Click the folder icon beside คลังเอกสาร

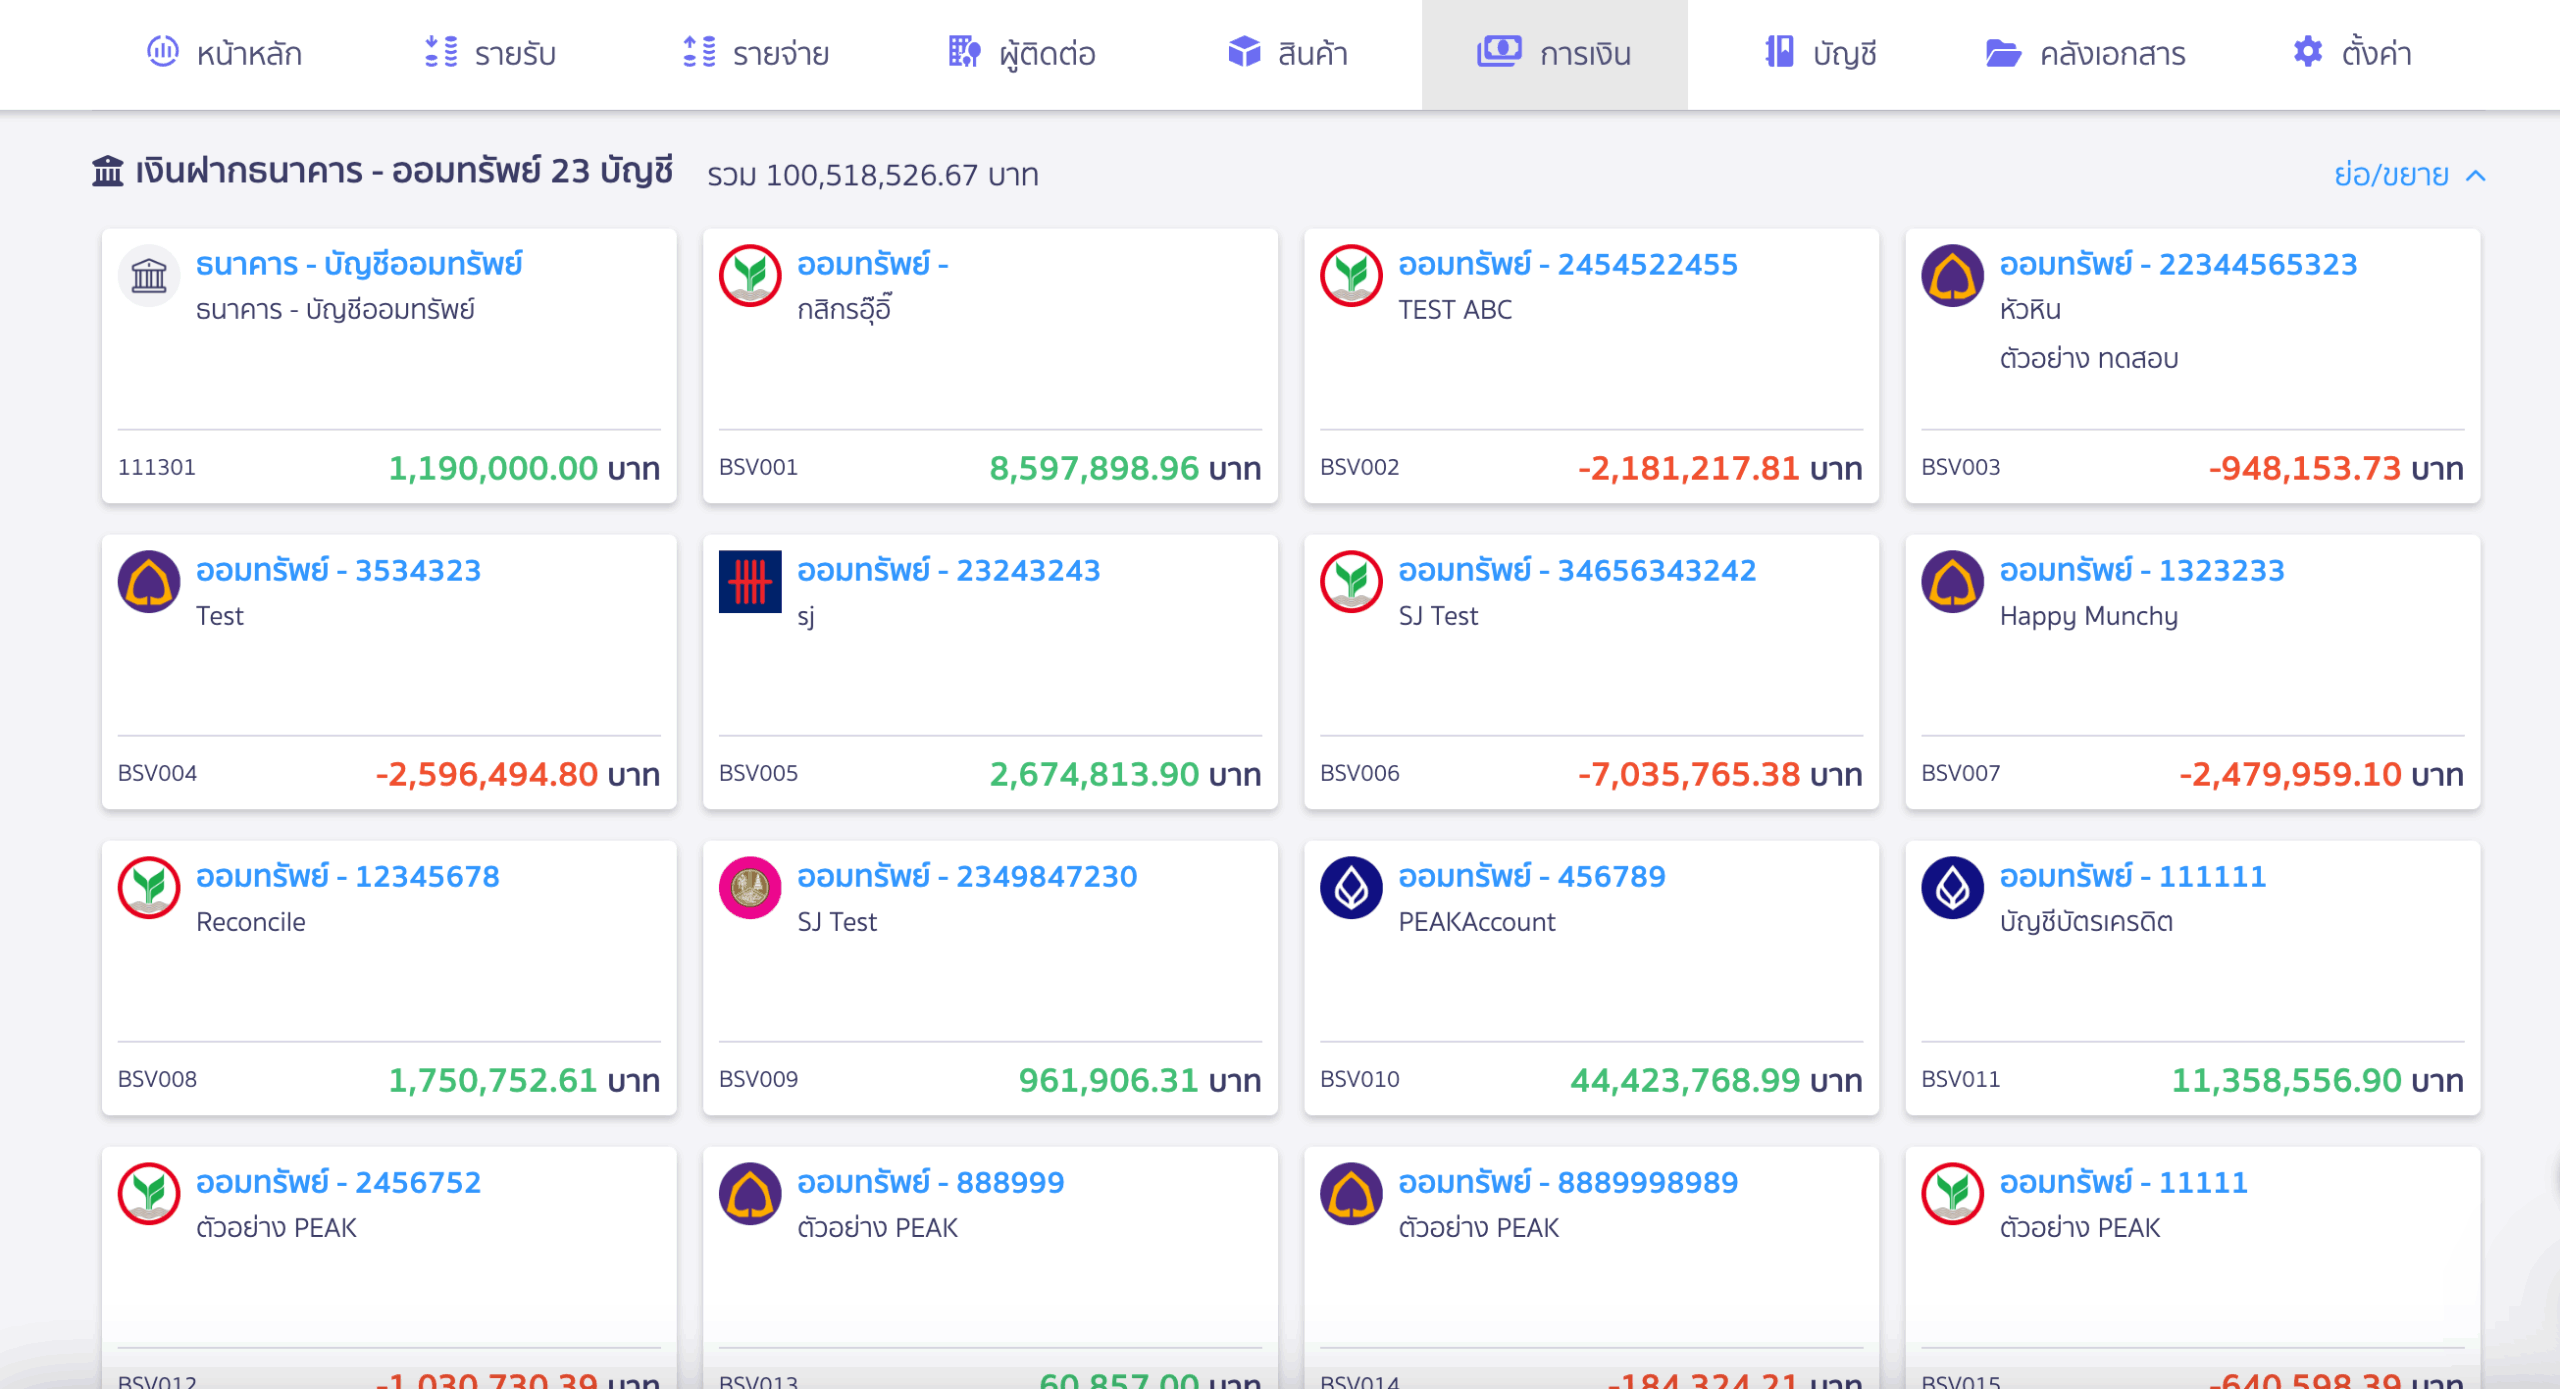pos(2003,52)
